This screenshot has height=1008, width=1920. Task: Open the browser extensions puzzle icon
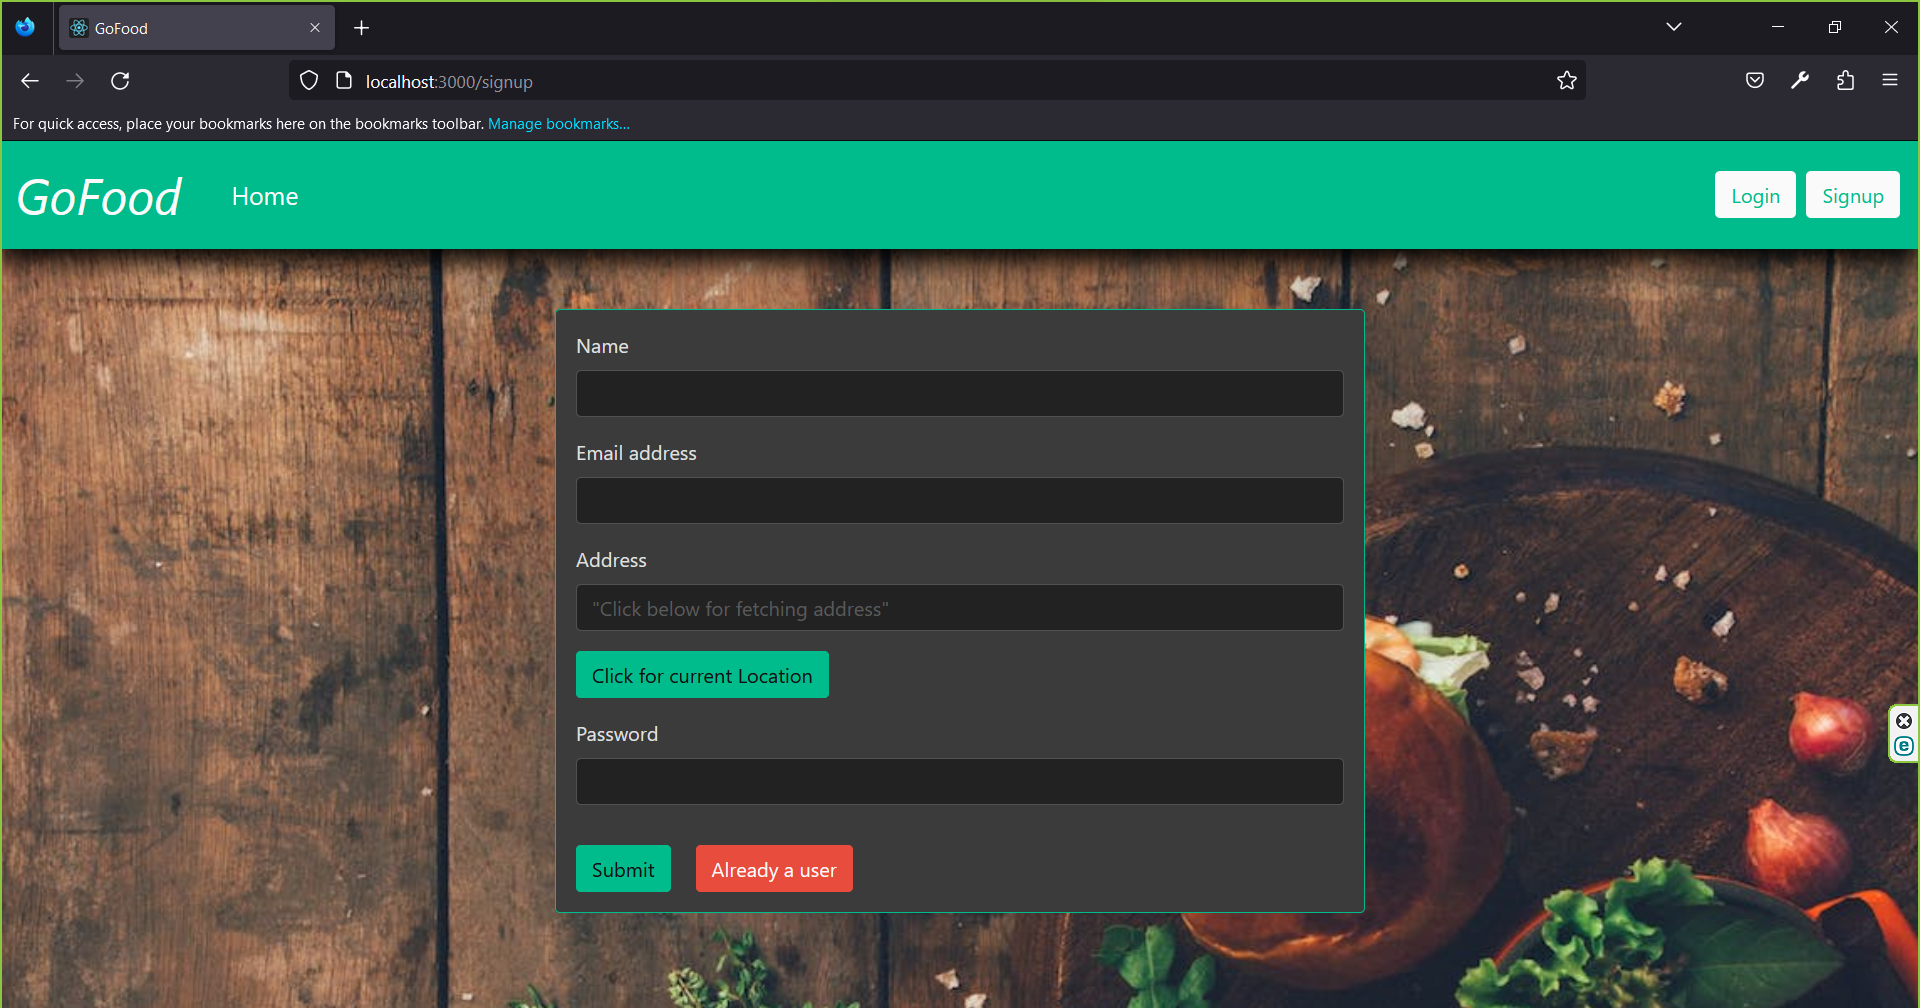(1845, 80)
